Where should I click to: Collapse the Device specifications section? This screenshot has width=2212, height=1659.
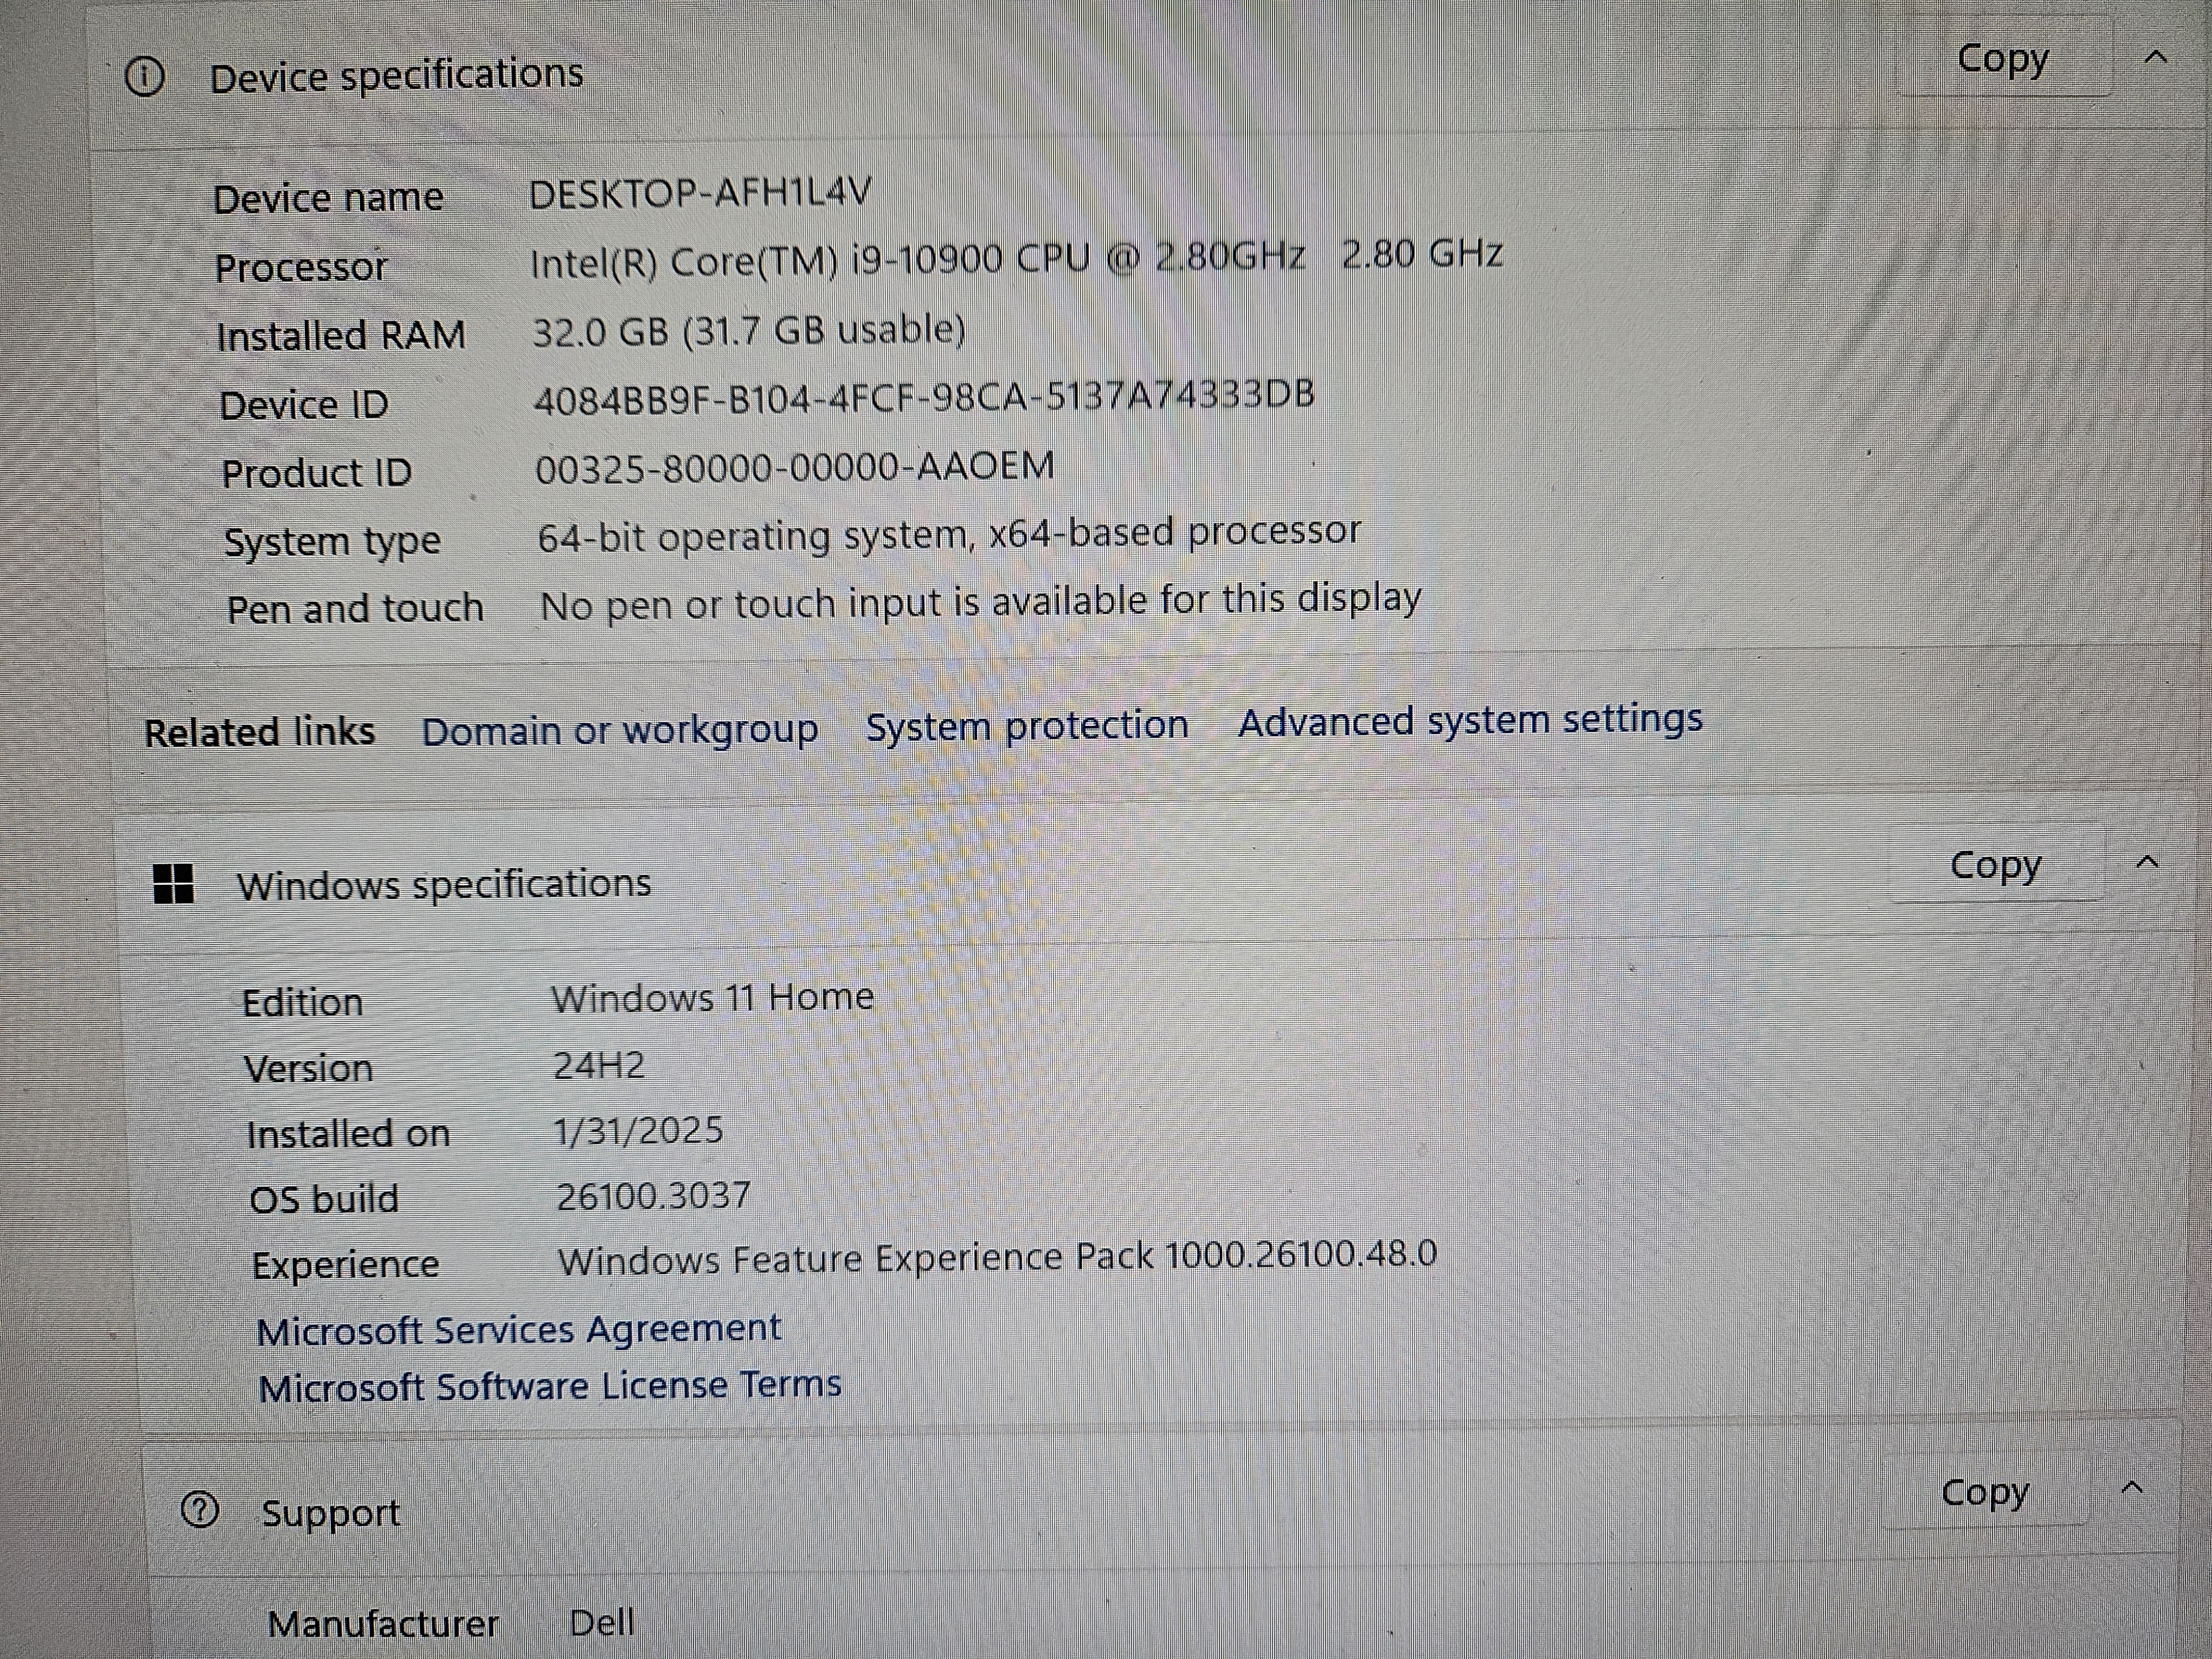point(2155,58)
